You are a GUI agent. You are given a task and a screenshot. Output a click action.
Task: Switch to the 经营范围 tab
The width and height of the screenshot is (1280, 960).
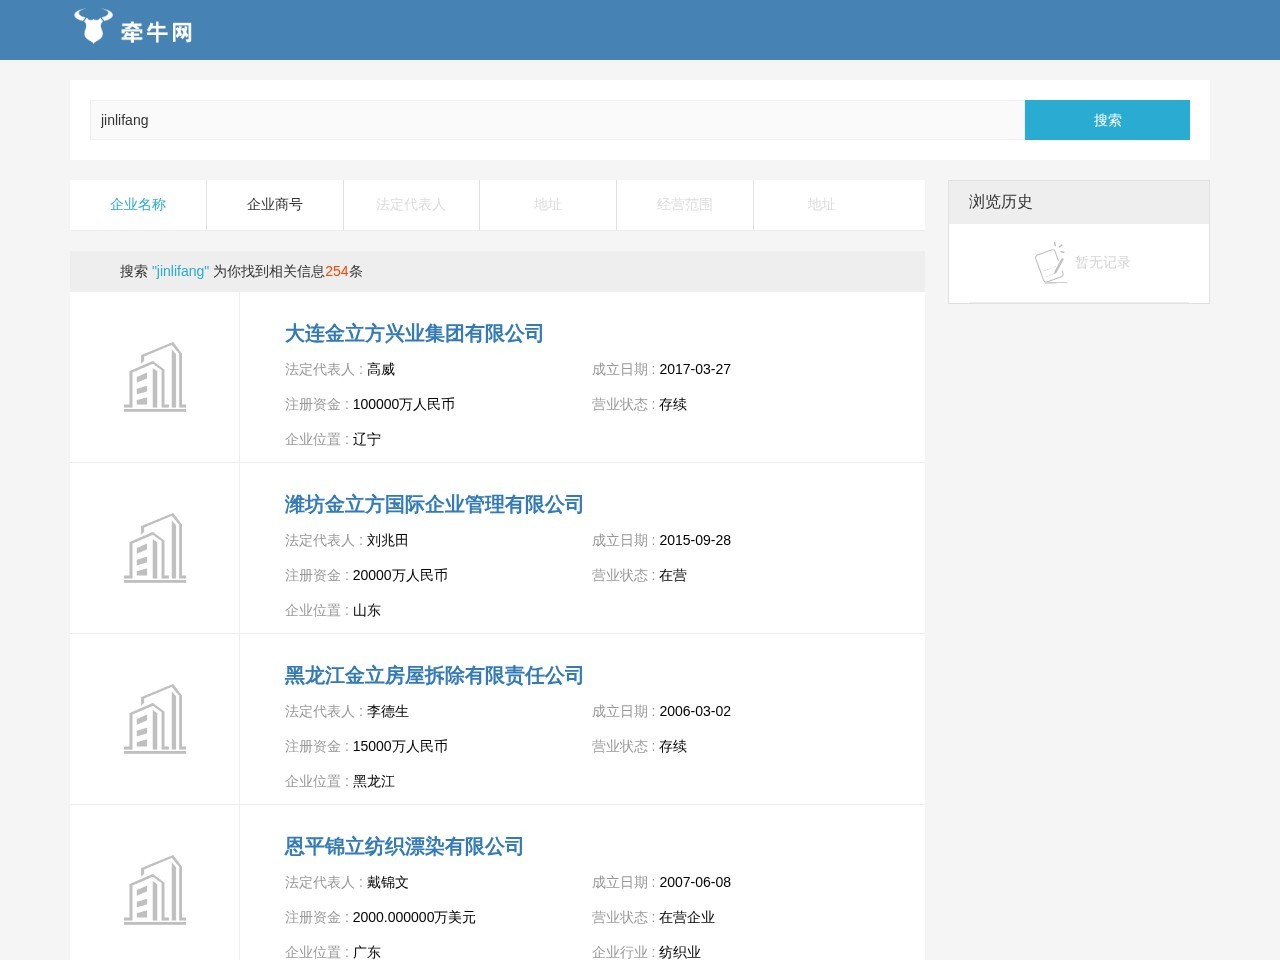685,205
